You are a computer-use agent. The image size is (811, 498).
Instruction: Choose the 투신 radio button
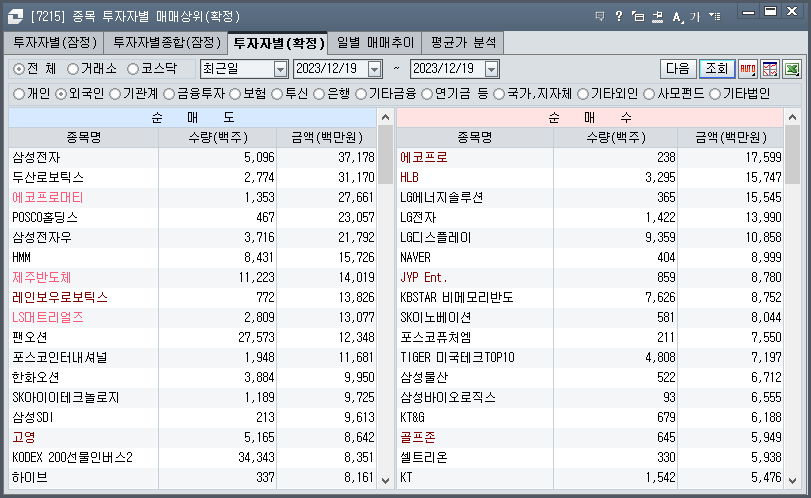tap(277, 94)
